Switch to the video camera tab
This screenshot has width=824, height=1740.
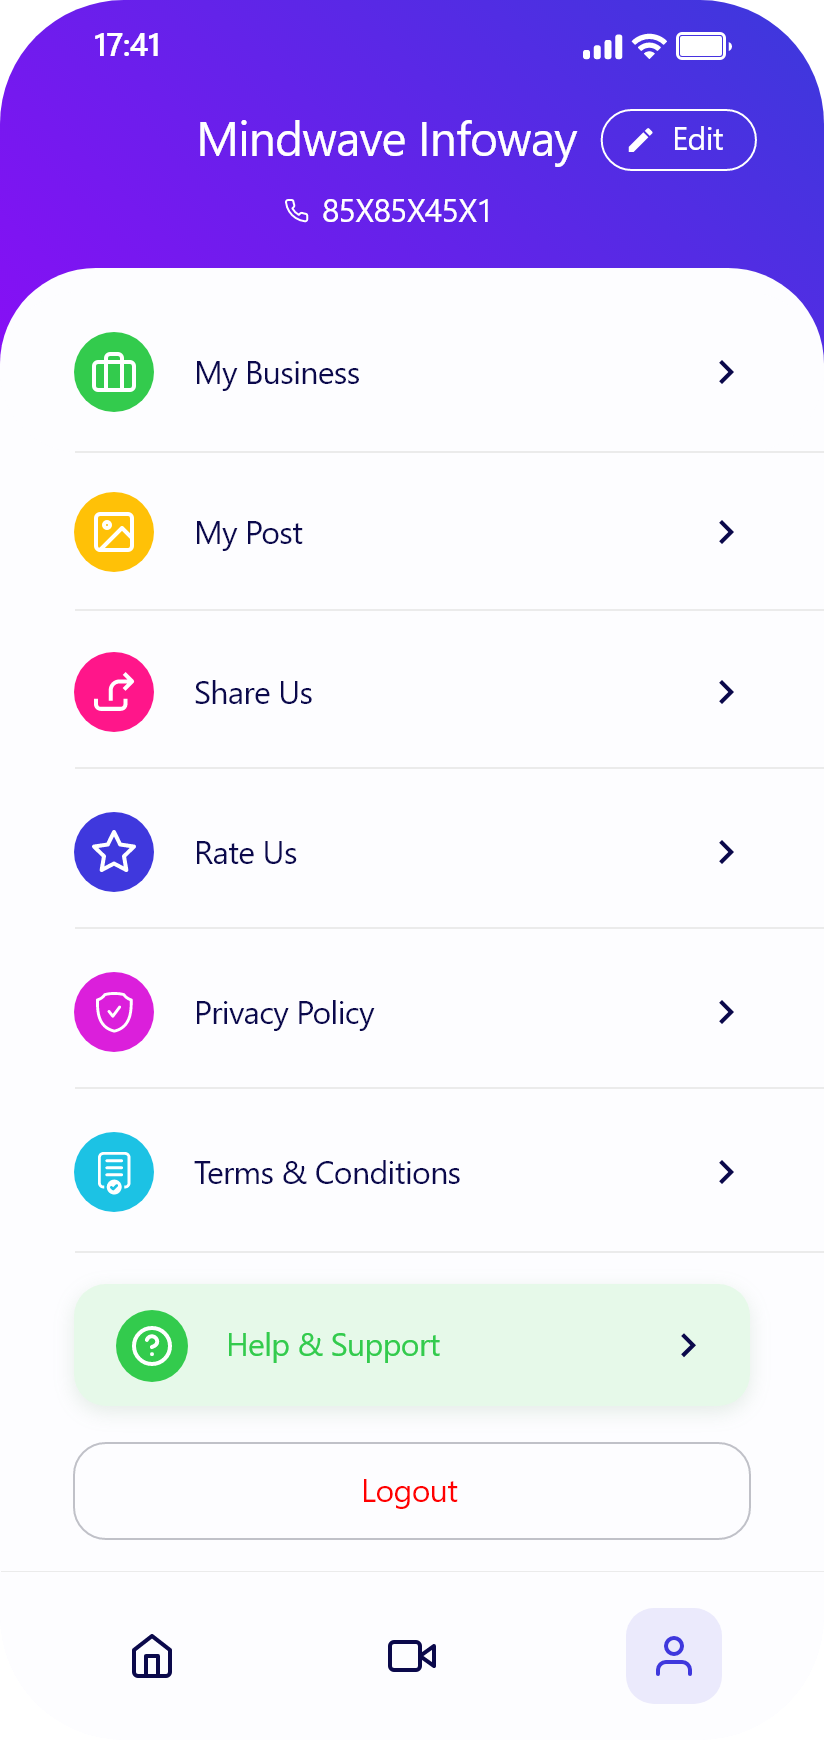[412, 1656]
